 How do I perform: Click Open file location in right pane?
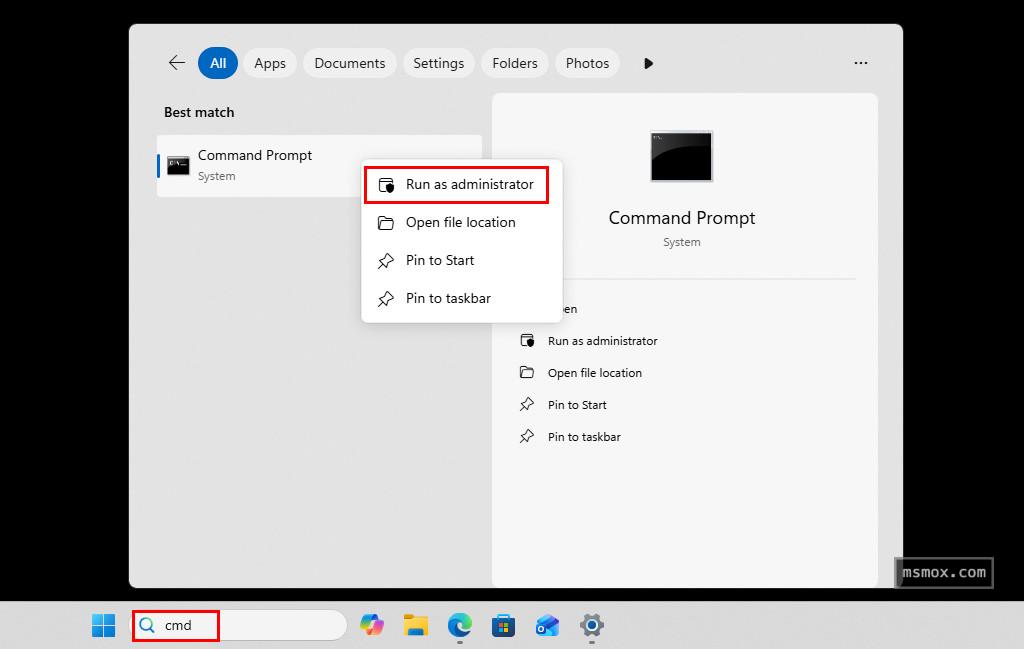pos(594,373)
